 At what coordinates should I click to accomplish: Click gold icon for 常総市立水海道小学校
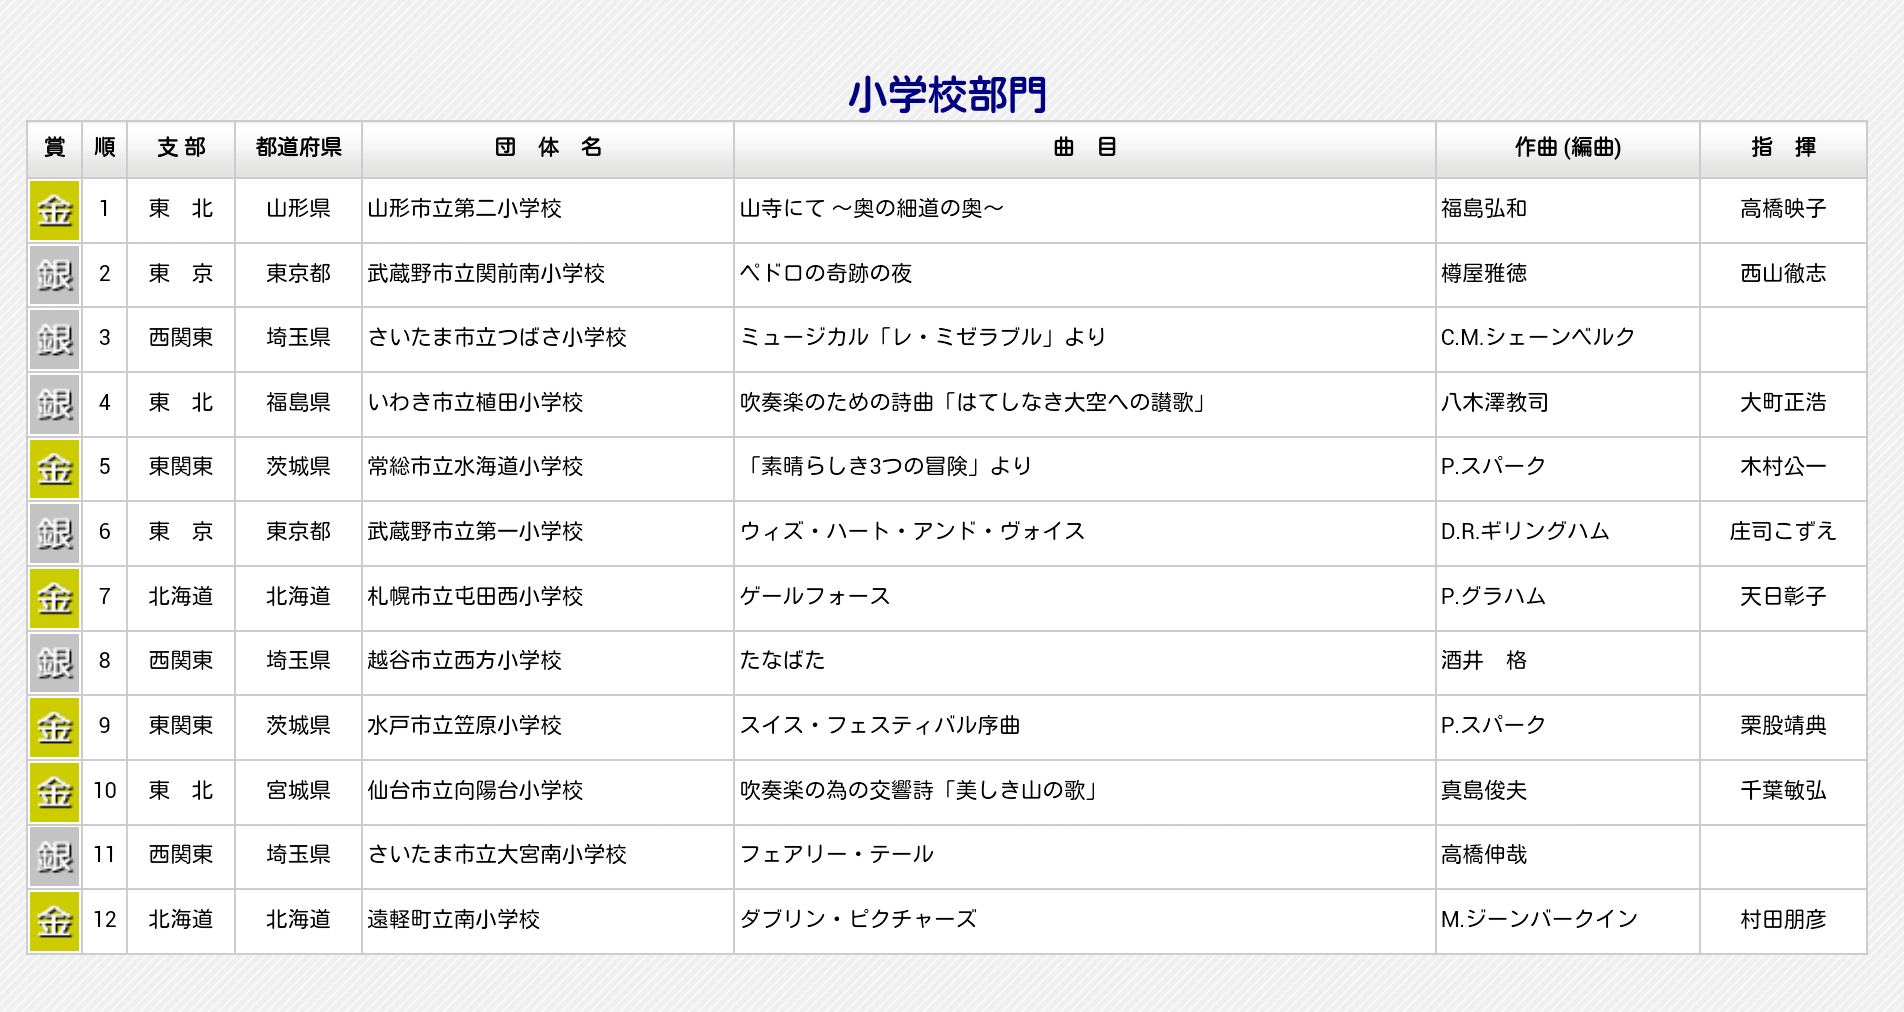point(54,469)
